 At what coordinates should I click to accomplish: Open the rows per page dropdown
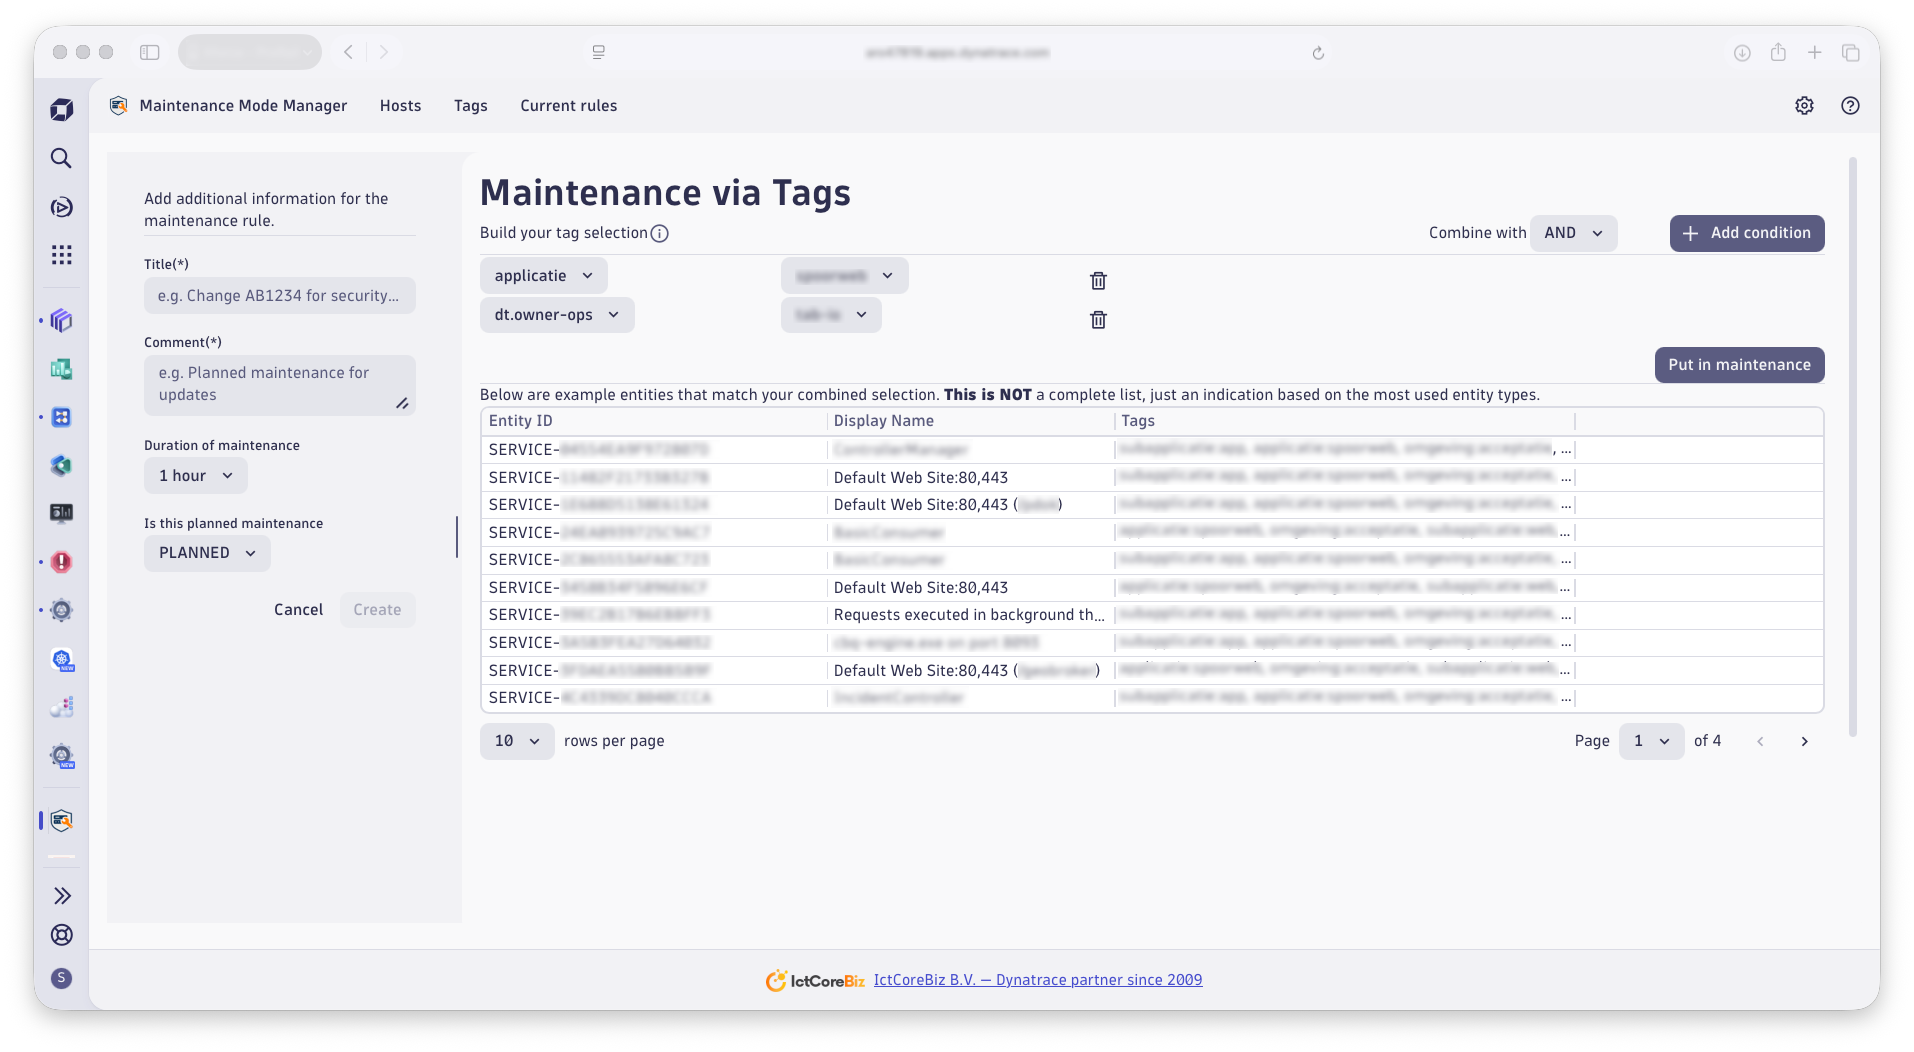(516, 741)
